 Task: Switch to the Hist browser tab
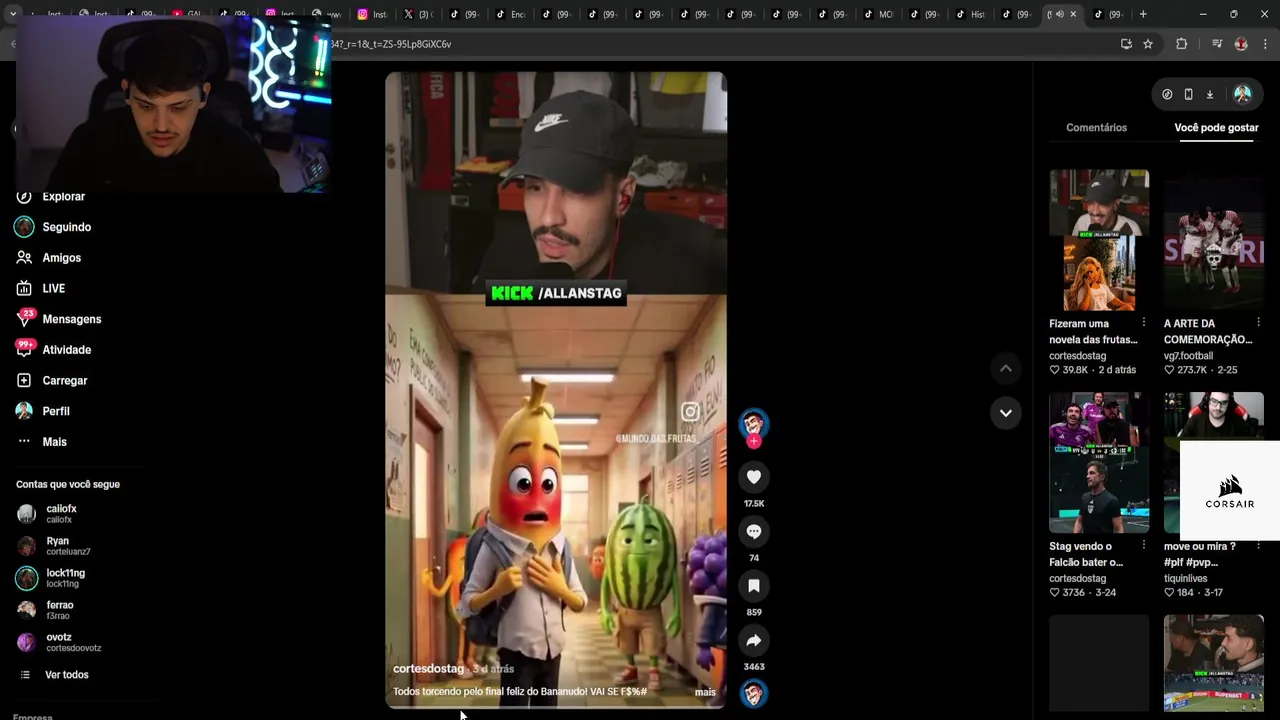click(969, 14)
